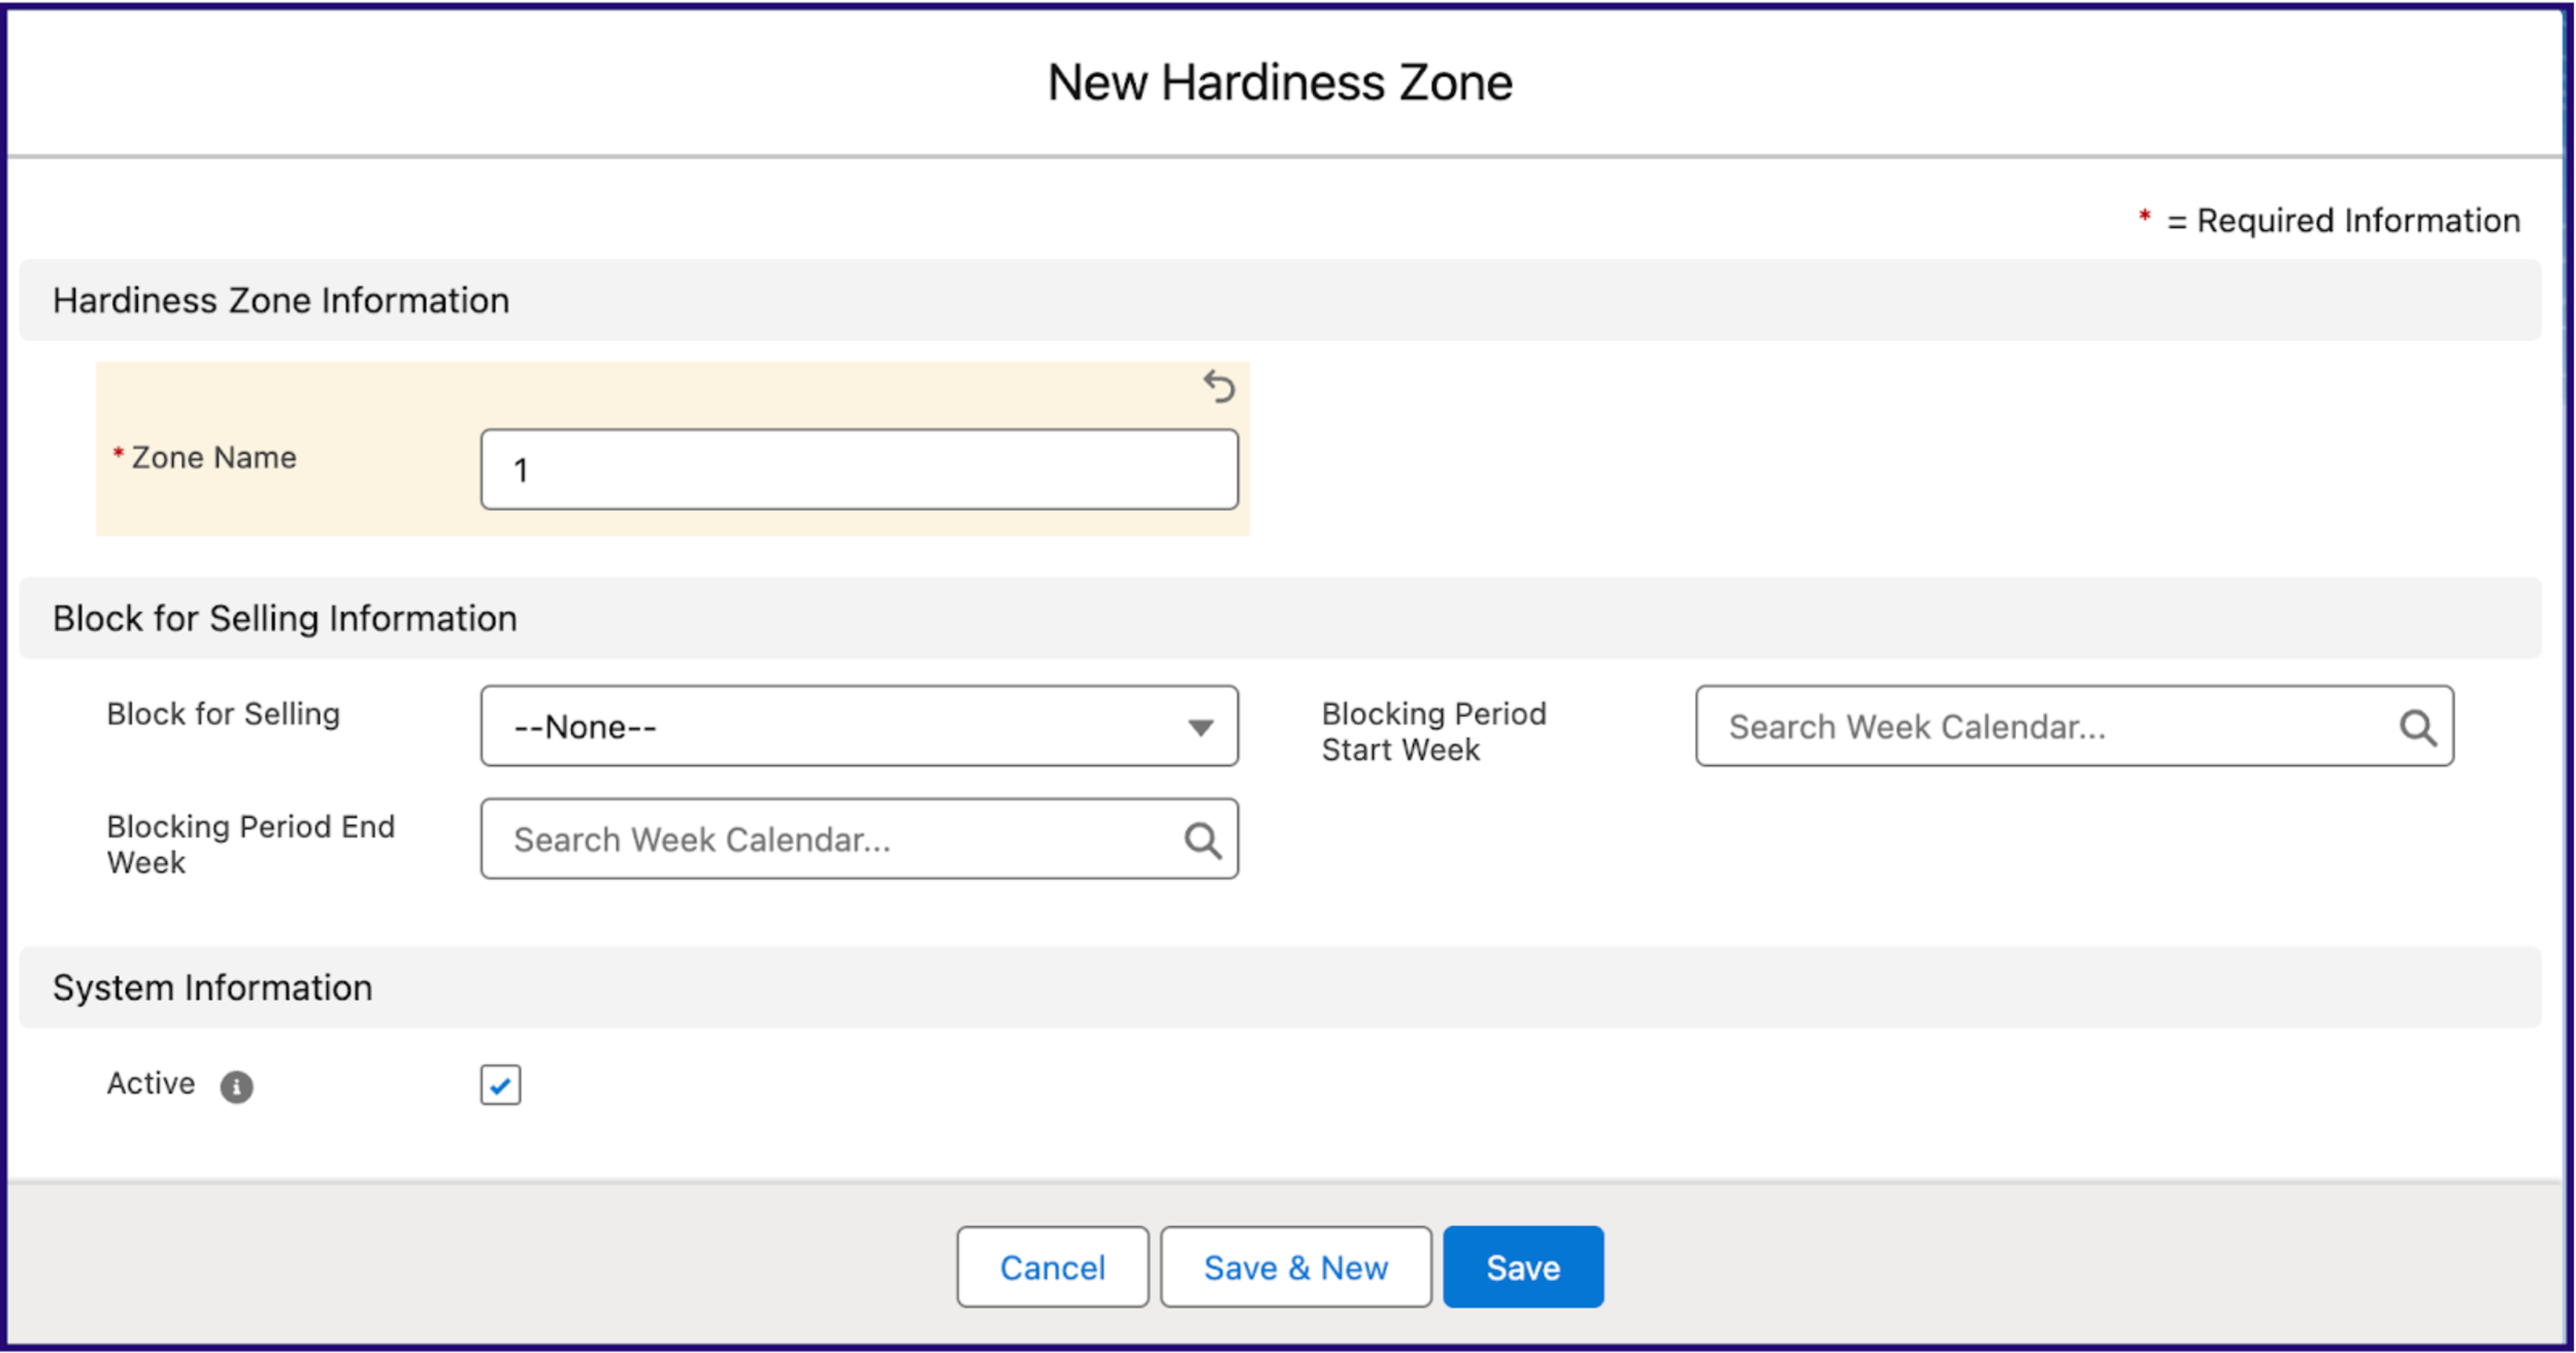Click the New Hardiness Zone title

(1280, 82)
